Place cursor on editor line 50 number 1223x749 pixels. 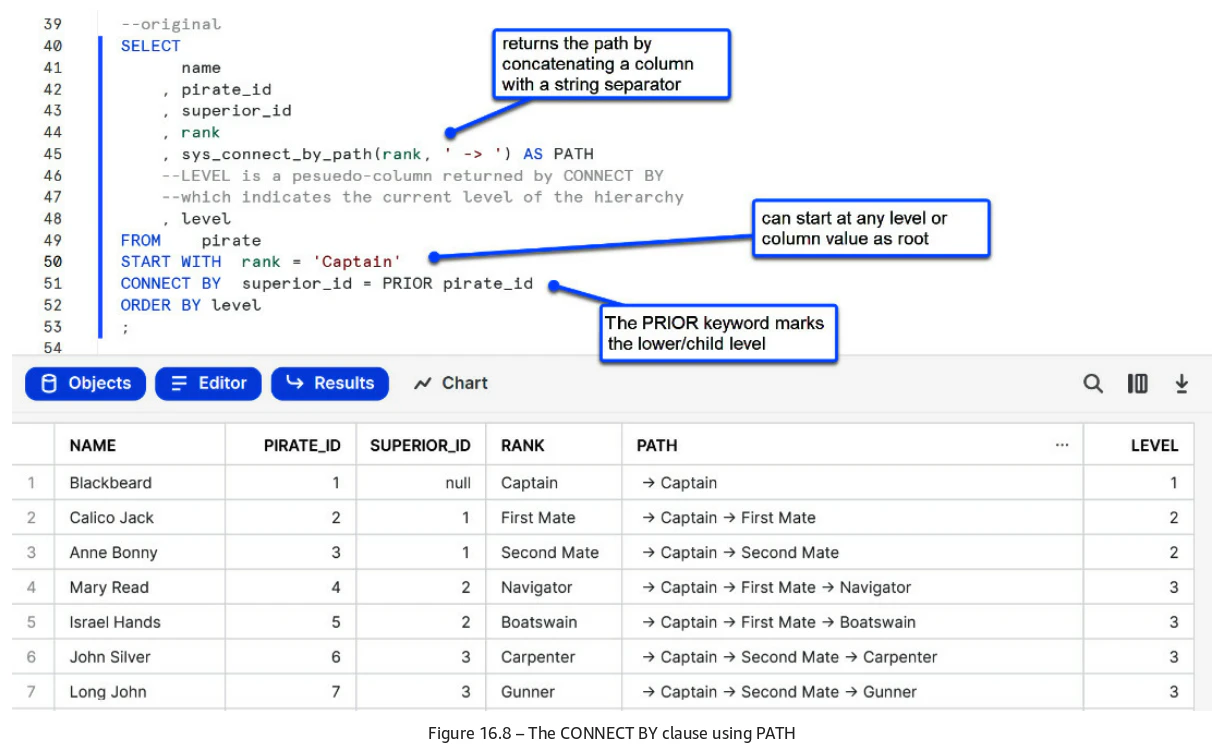coord(52,262)
